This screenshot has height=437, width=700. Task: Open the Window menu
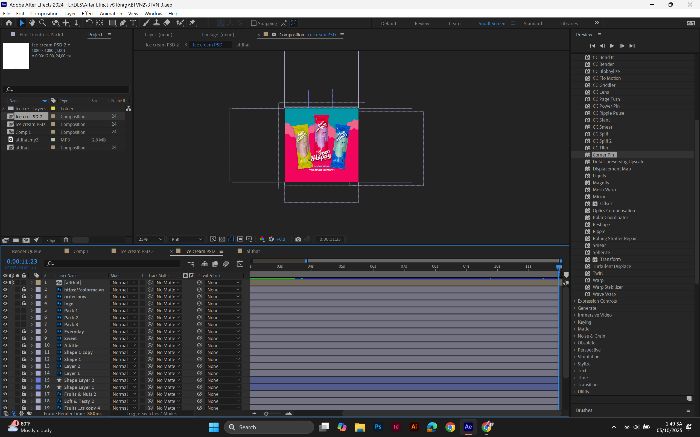click(x=153, y=14)
